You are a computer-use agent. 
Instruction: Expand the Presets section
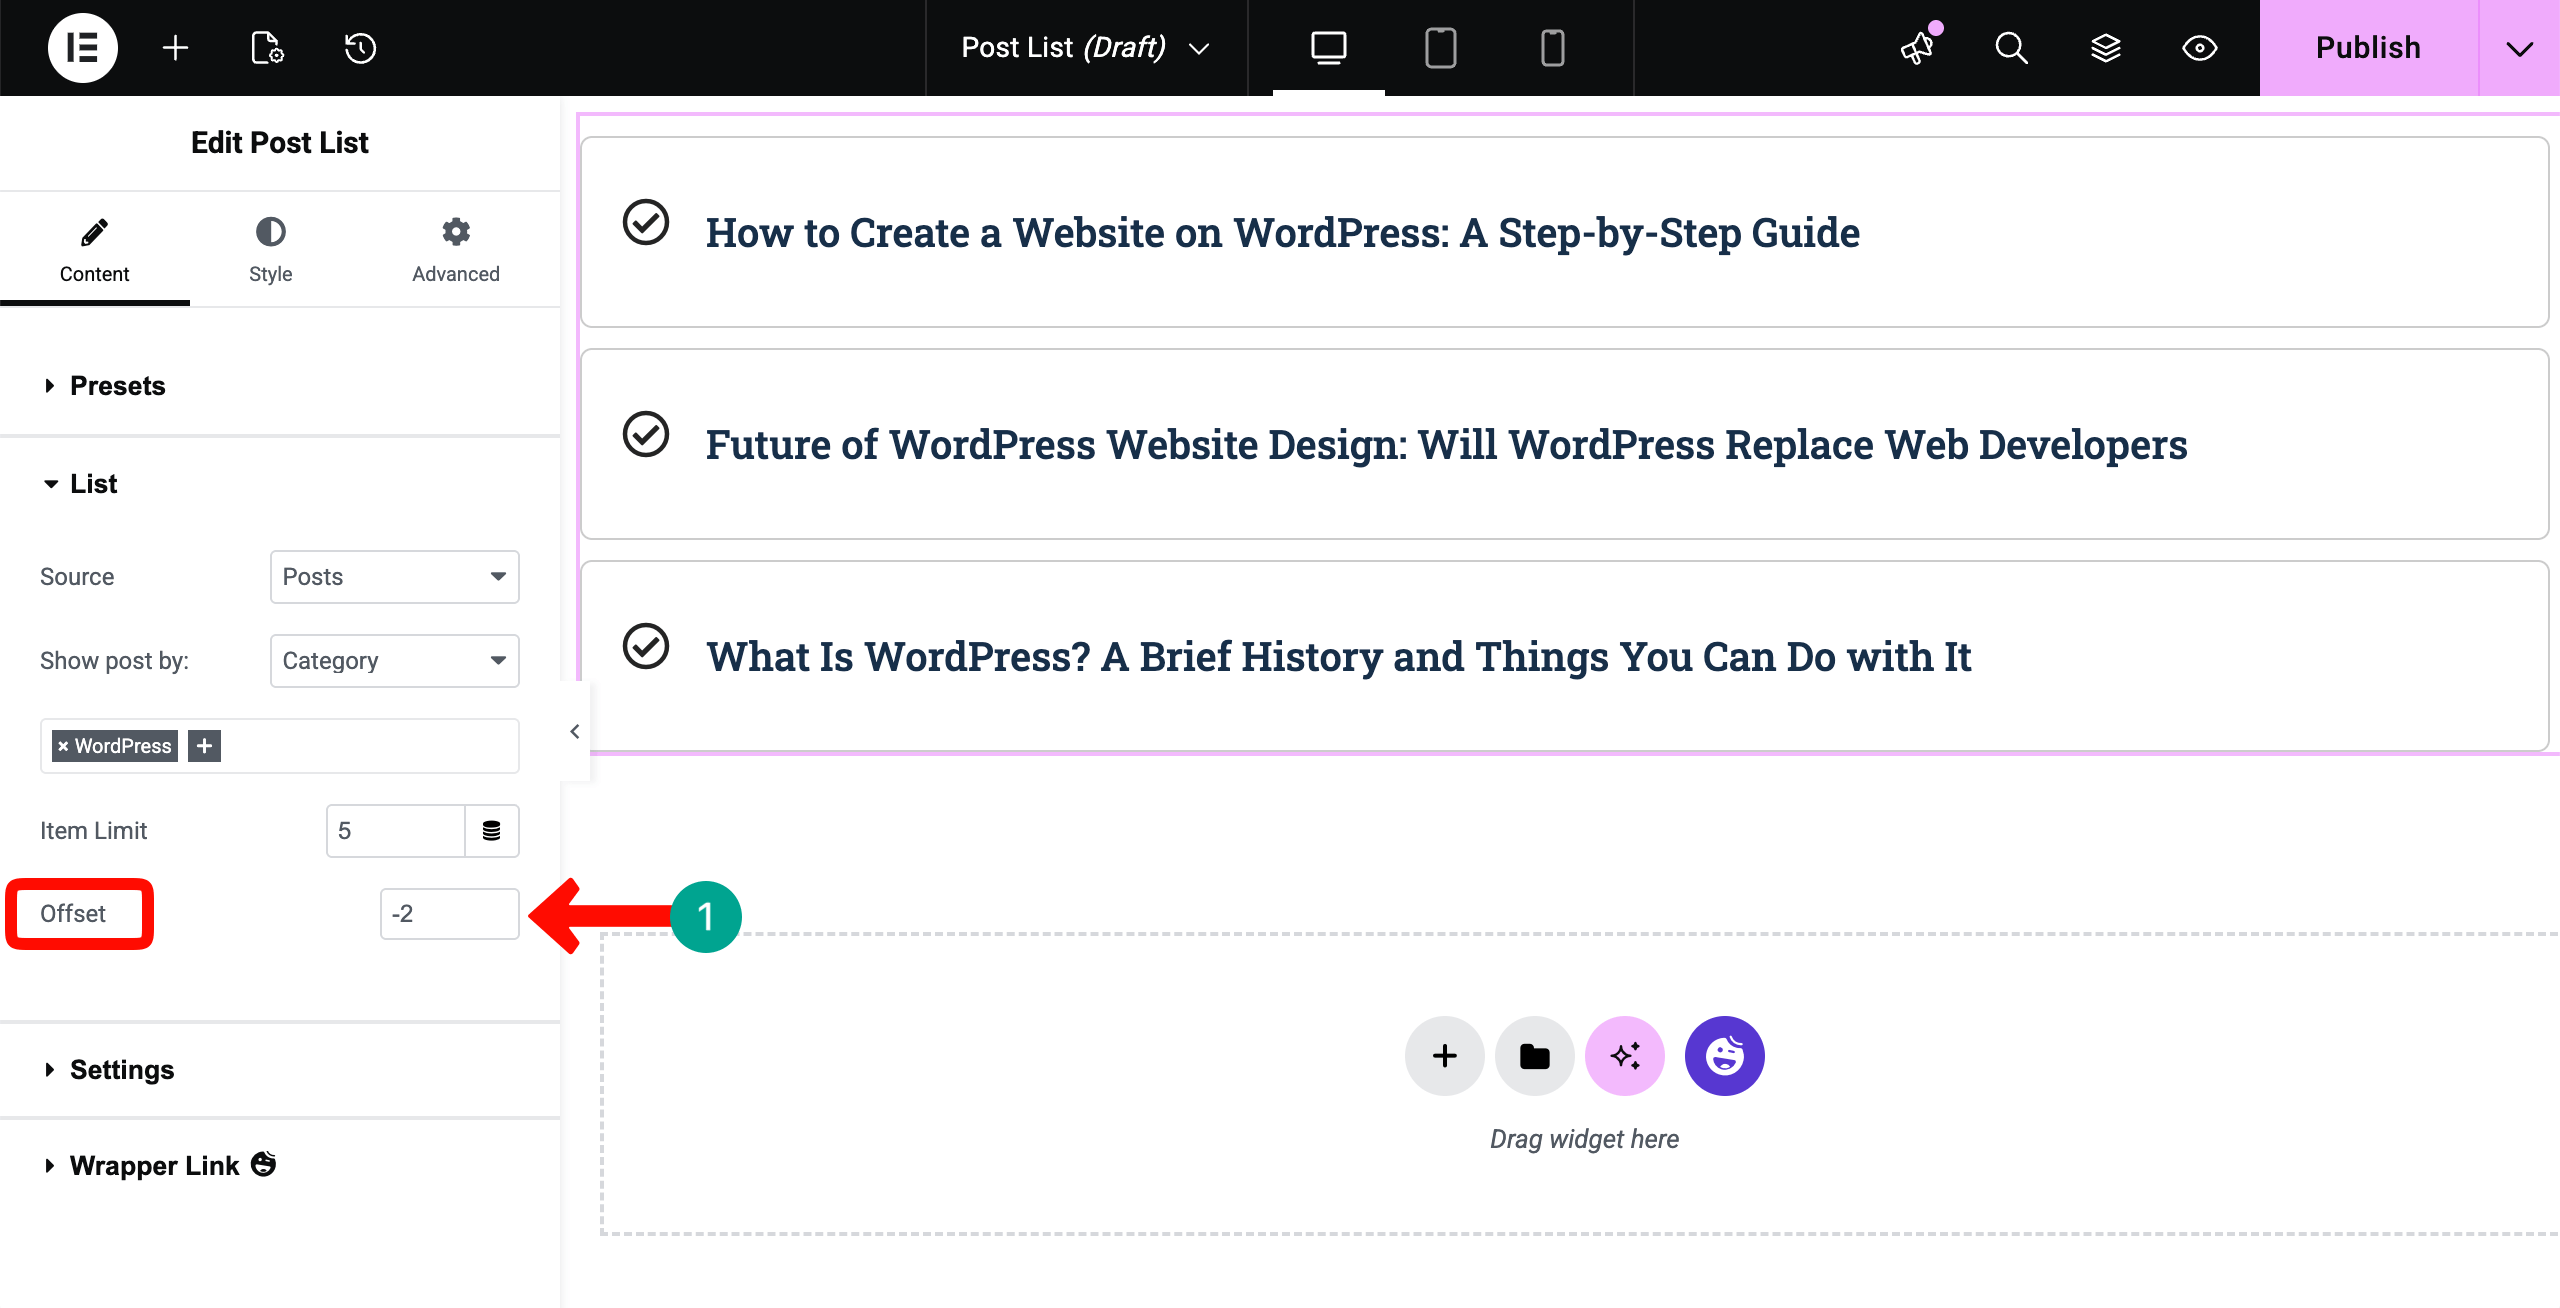tap(117, 386)
